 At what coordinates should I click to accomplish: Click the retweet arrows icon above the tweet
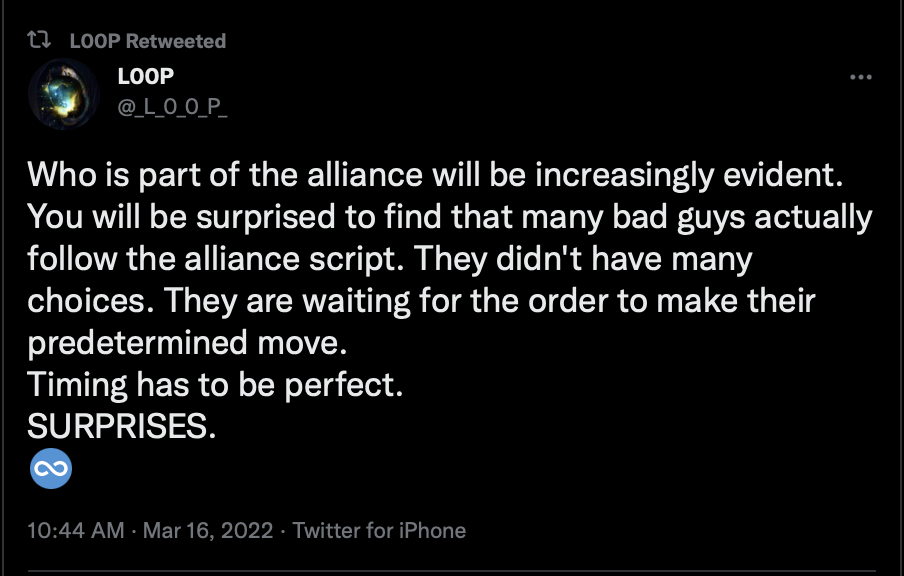click(x=39, y=40)
